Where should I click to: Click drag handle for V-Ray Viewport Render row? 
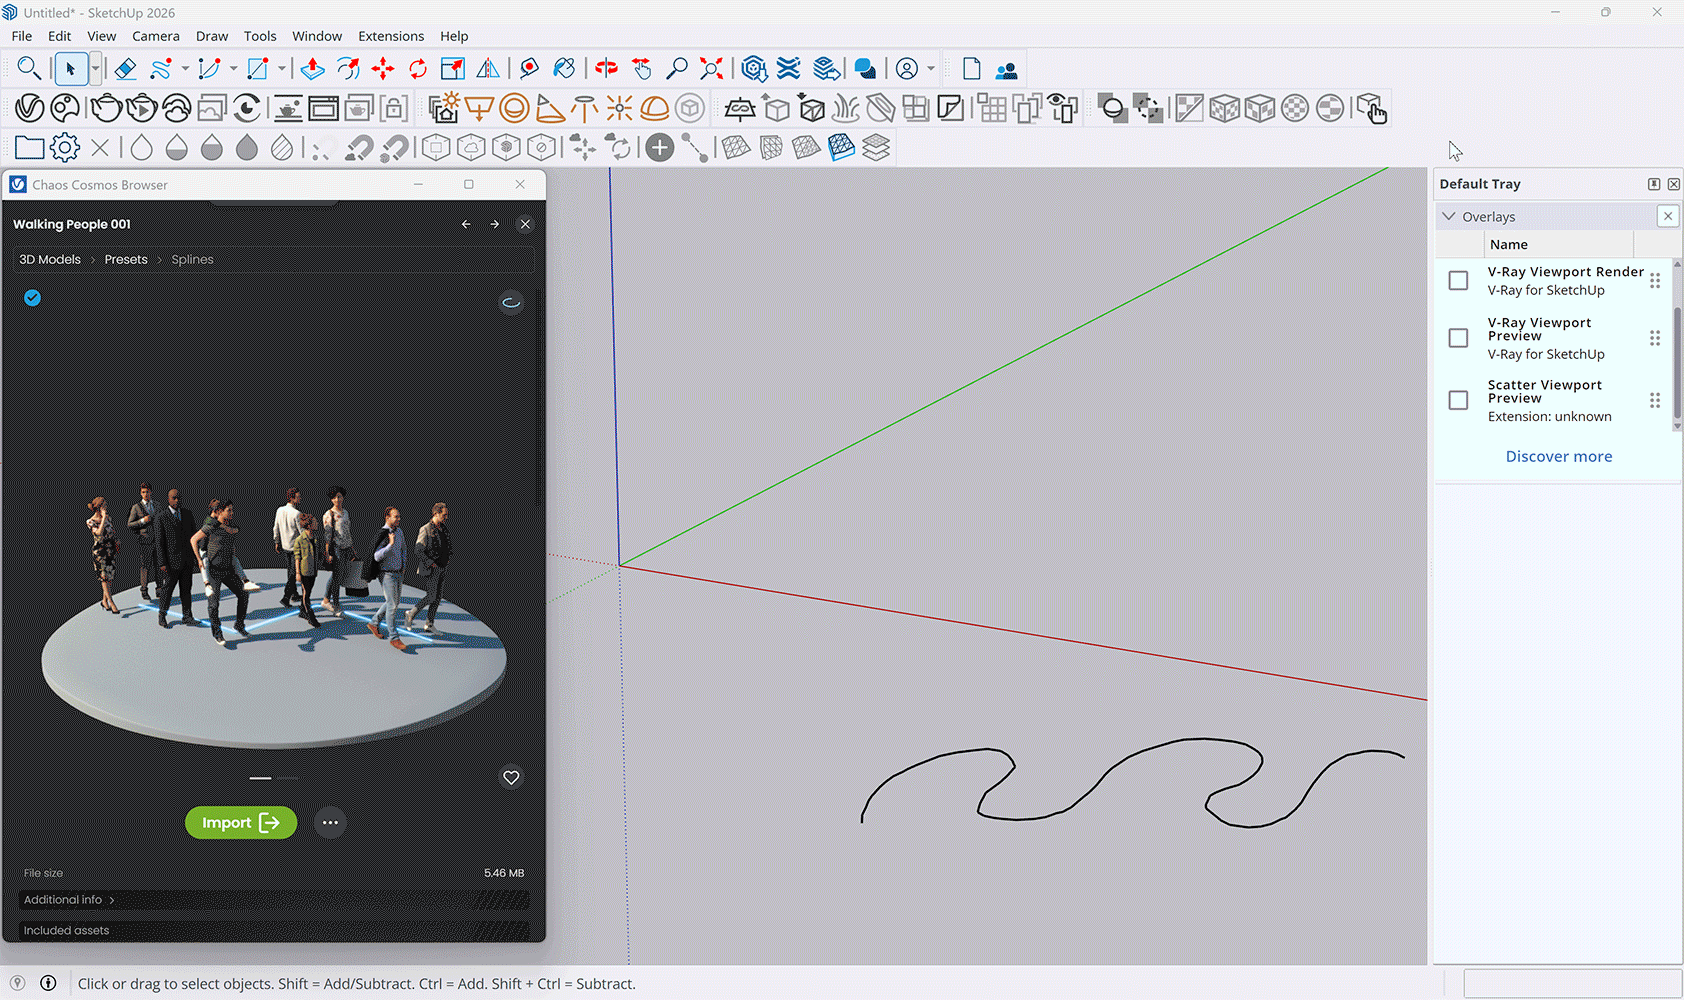click(1655, 281)
